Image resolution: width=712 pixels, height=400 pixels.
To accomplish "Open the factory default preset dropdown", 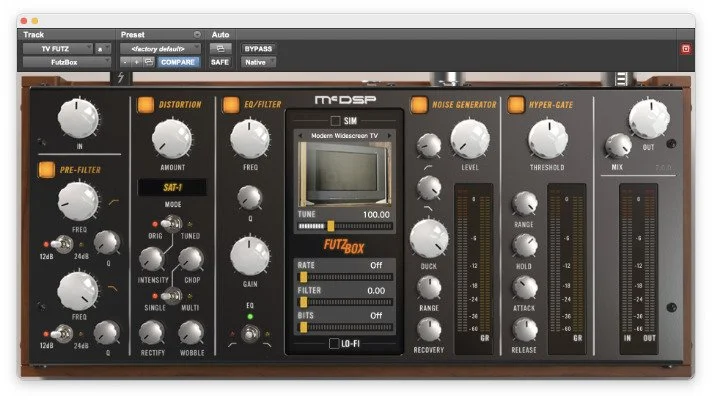I will (160, 49).
